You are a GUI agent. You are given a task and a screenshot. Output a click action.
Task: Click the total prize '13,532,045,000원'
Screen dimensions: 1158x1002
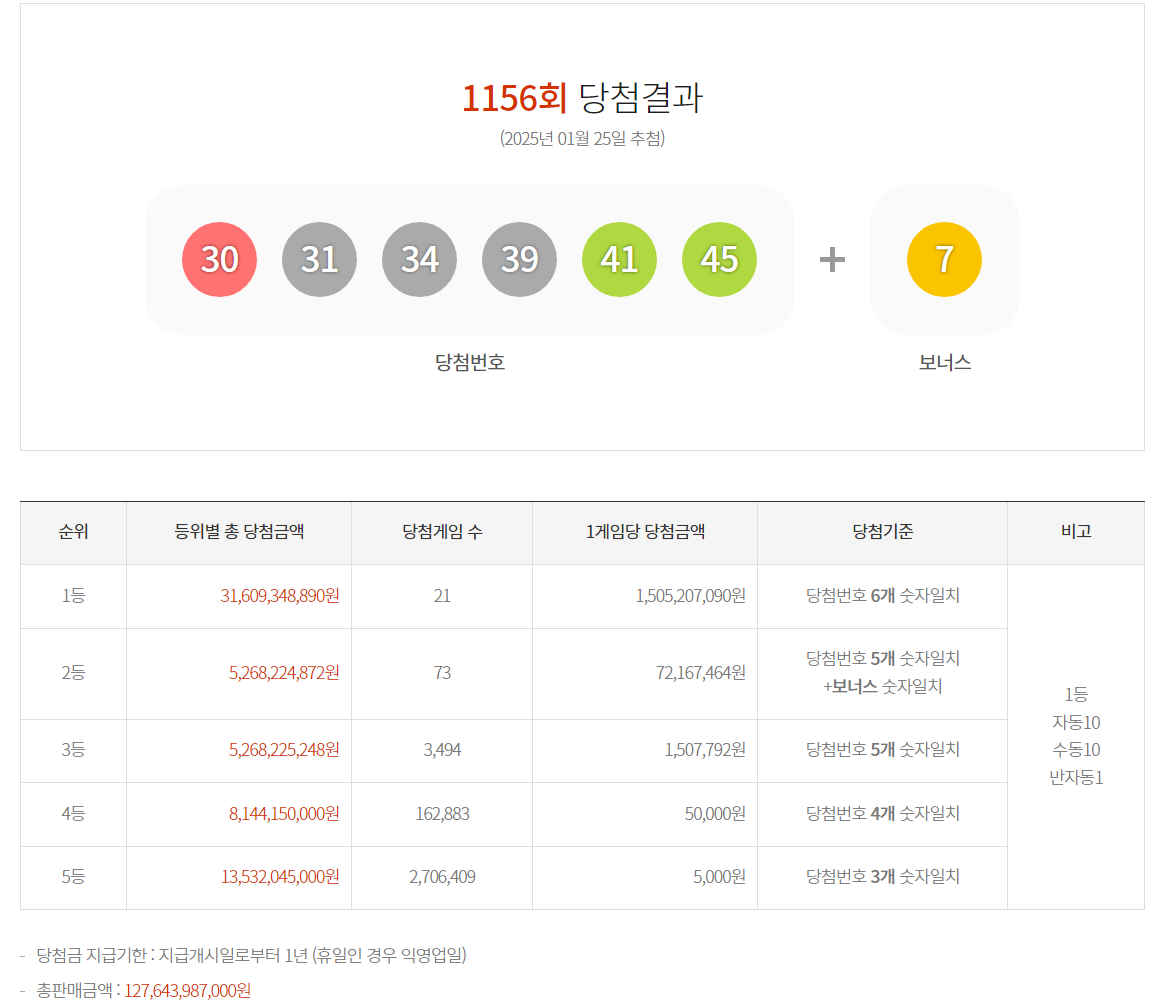[x=280, y=877]
